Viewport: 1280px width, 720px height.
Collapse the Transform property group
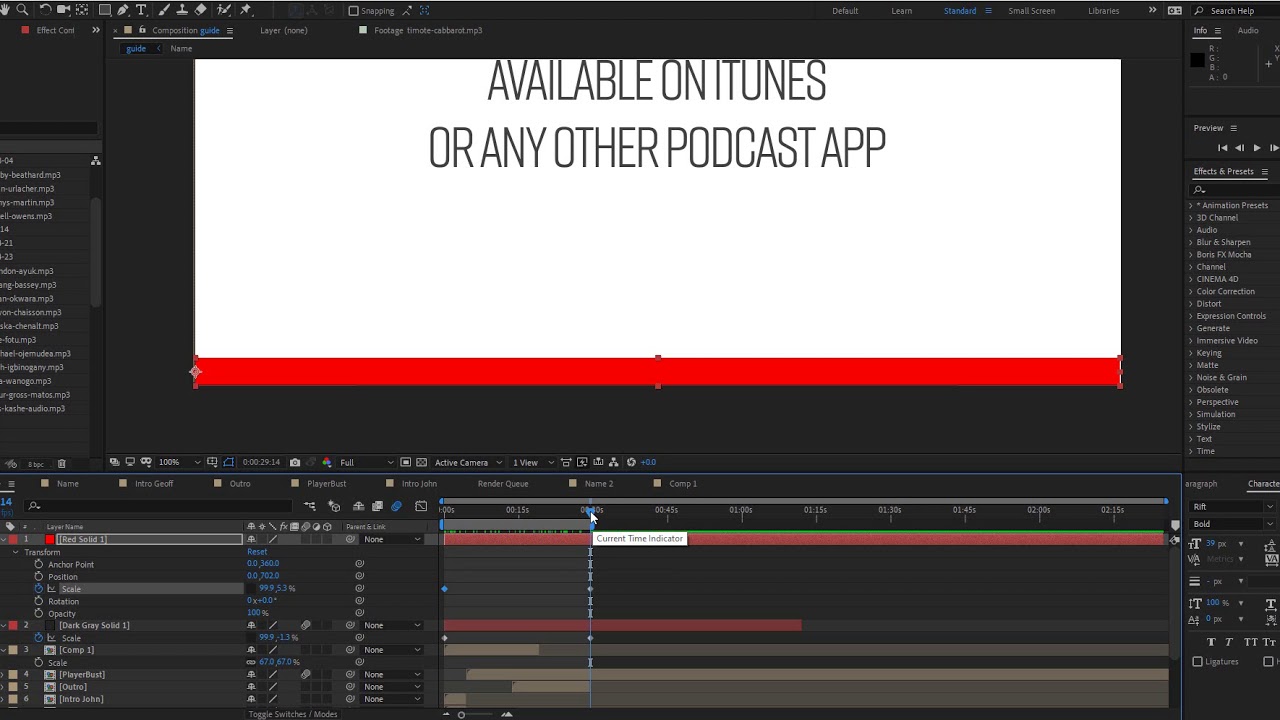[x=16, y=552]
